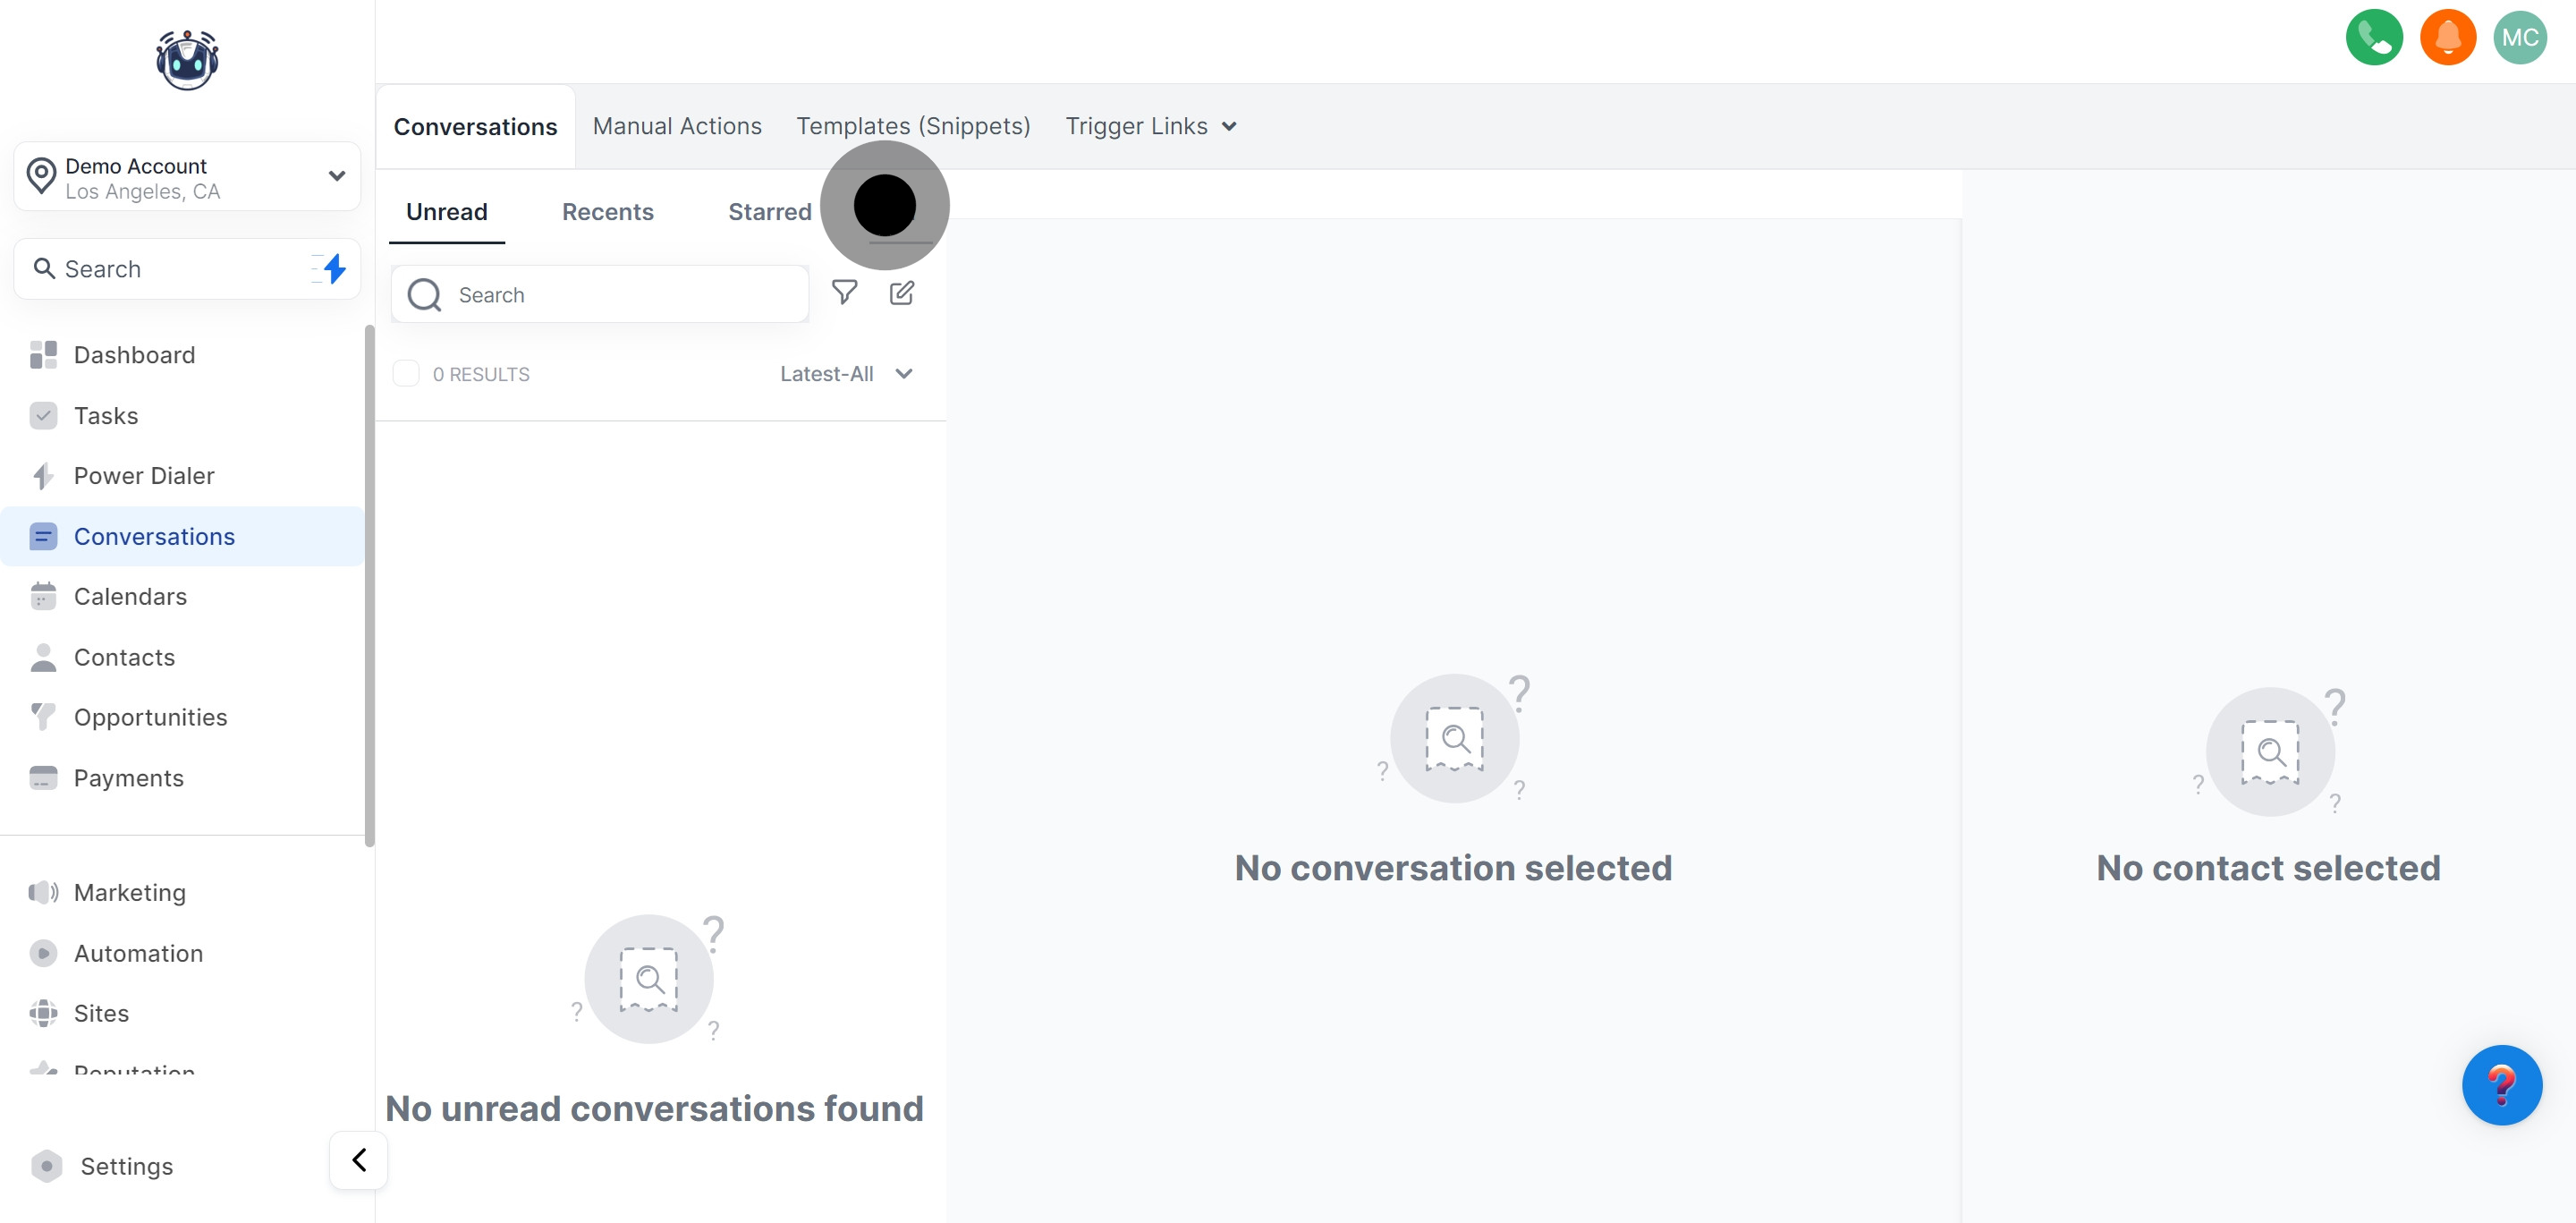This screenshot has height=1223, width=2576.
Task: Collapse the sidebar with arrow button
Action: pos(358,1160)
